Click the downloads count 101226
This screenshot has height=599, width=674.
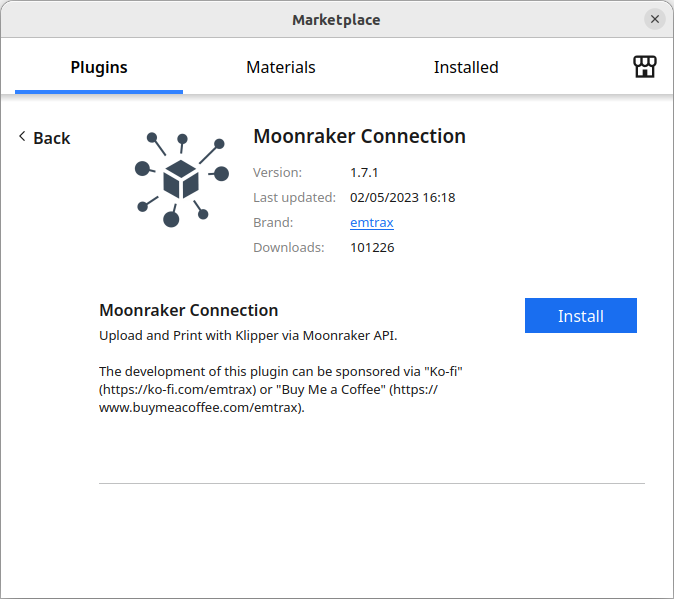372,248
